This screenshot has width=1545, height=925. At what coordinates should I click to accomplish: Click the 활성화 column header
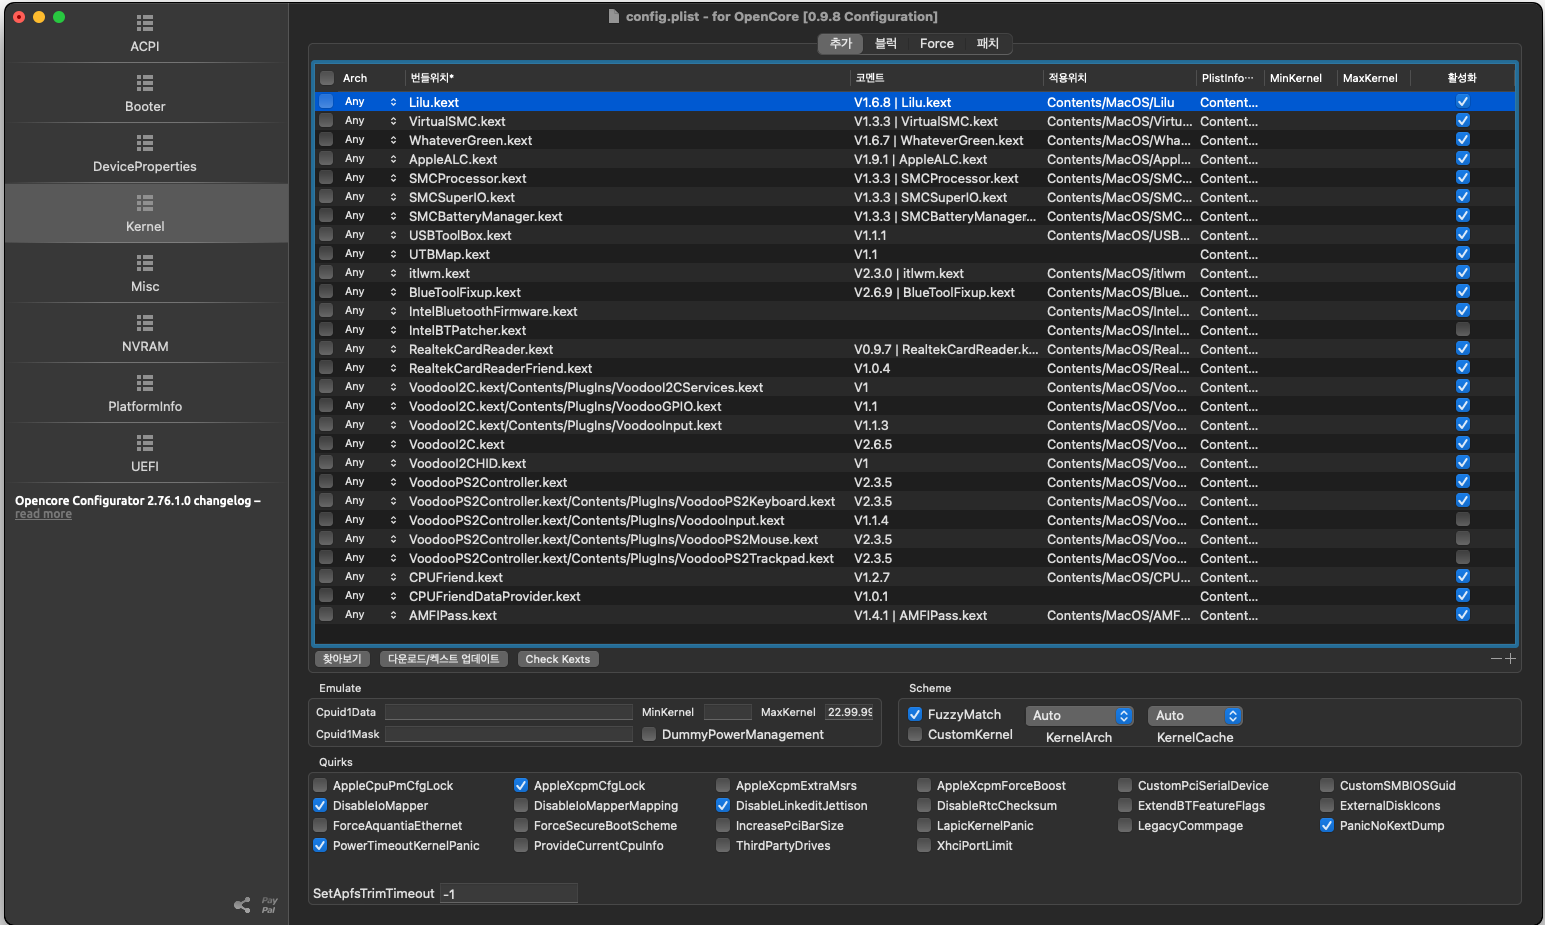(x=1462, y=78)
